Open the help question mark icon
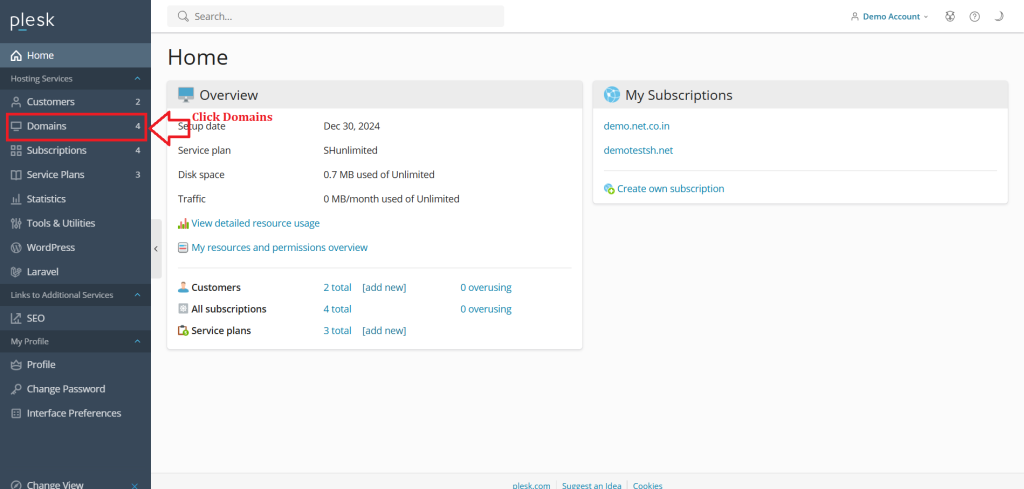The image size is (1024, 489). tap(974, 16)
